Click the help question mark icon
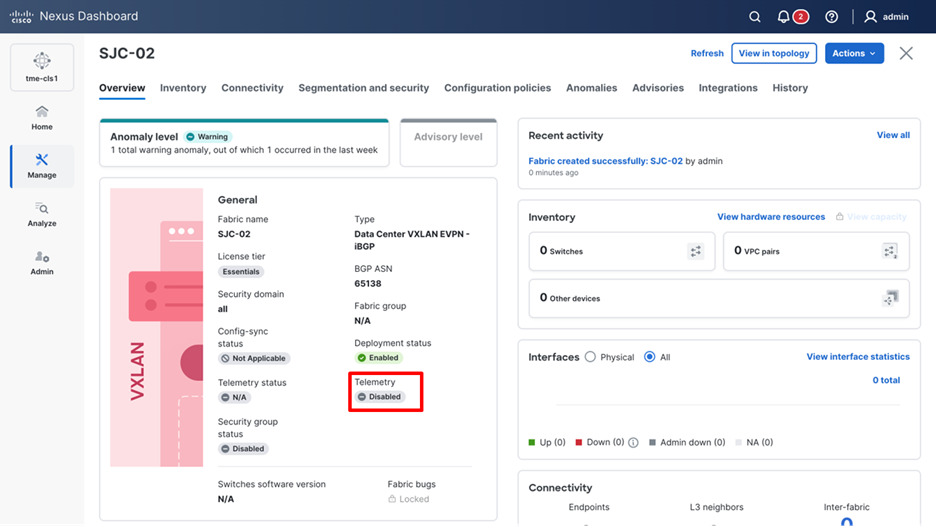Screen dimensions: 936x527 click(832, 17)
